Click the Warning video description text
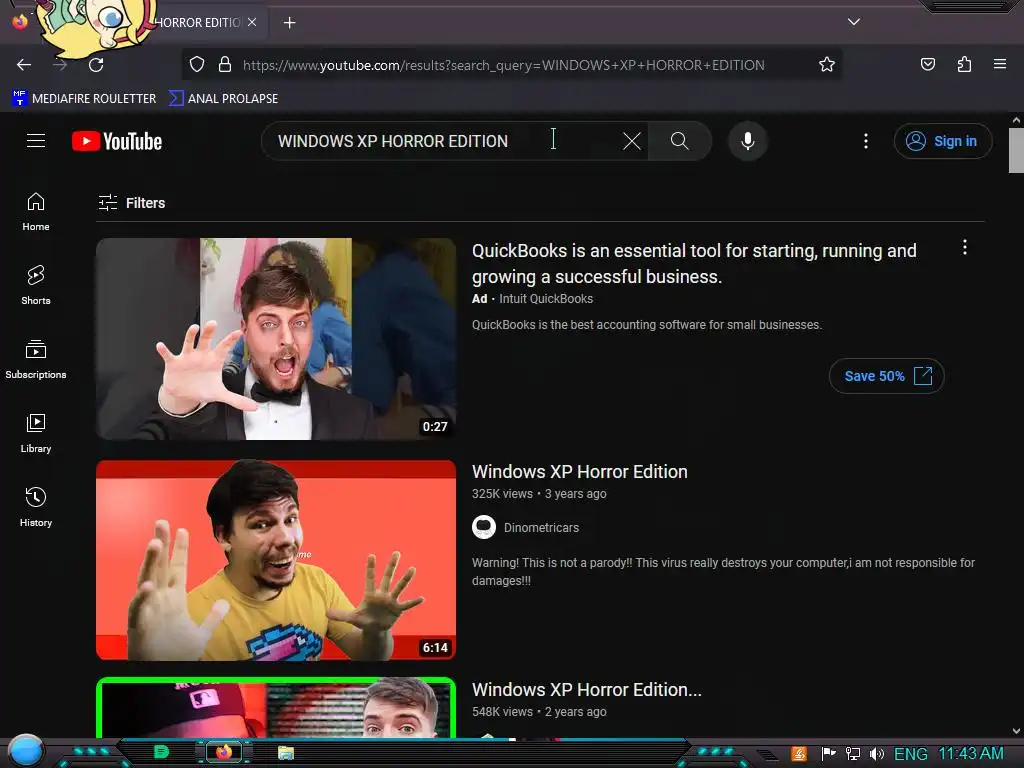 click(723, 571)
